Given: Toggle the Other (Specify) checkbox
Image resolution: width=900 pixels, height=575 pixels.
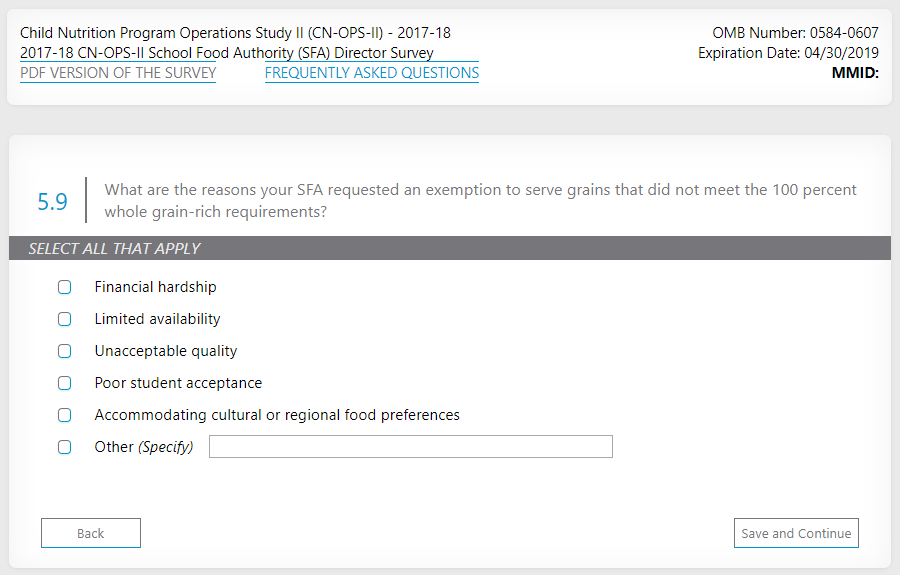Looking at the screenshot, I should click(65, 447).
